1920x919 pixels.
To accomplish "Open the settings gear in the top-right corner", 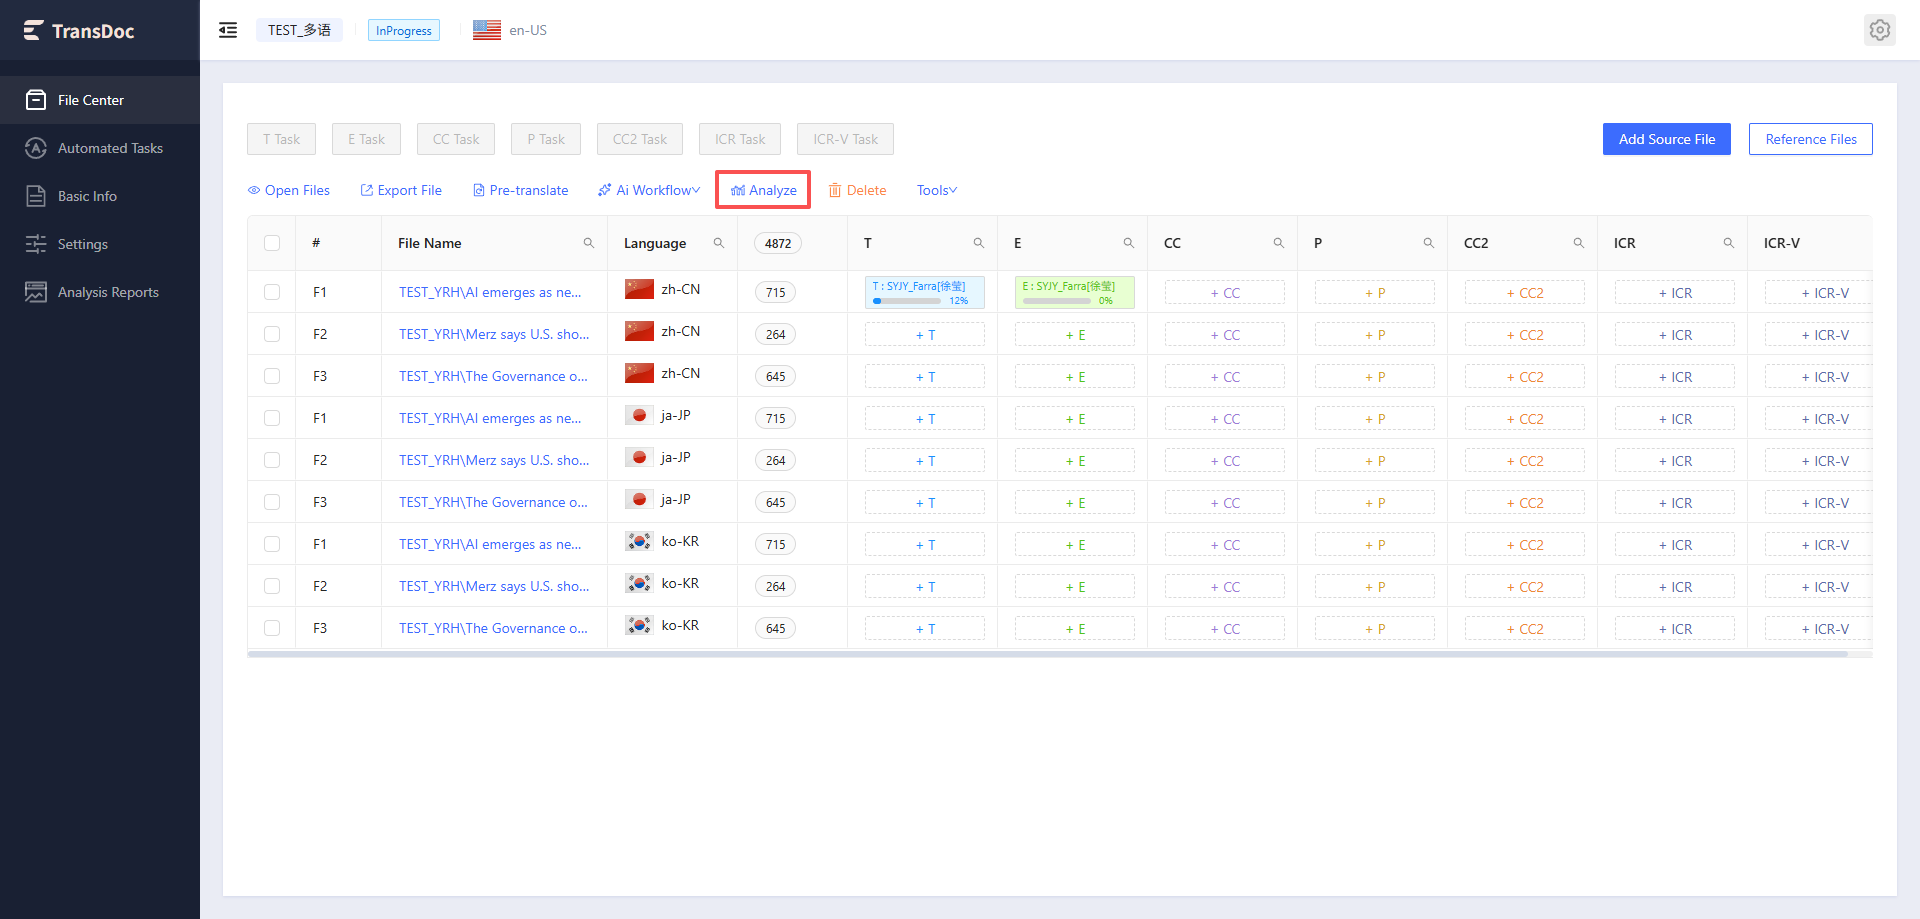I will click(x=1880, y=30).
